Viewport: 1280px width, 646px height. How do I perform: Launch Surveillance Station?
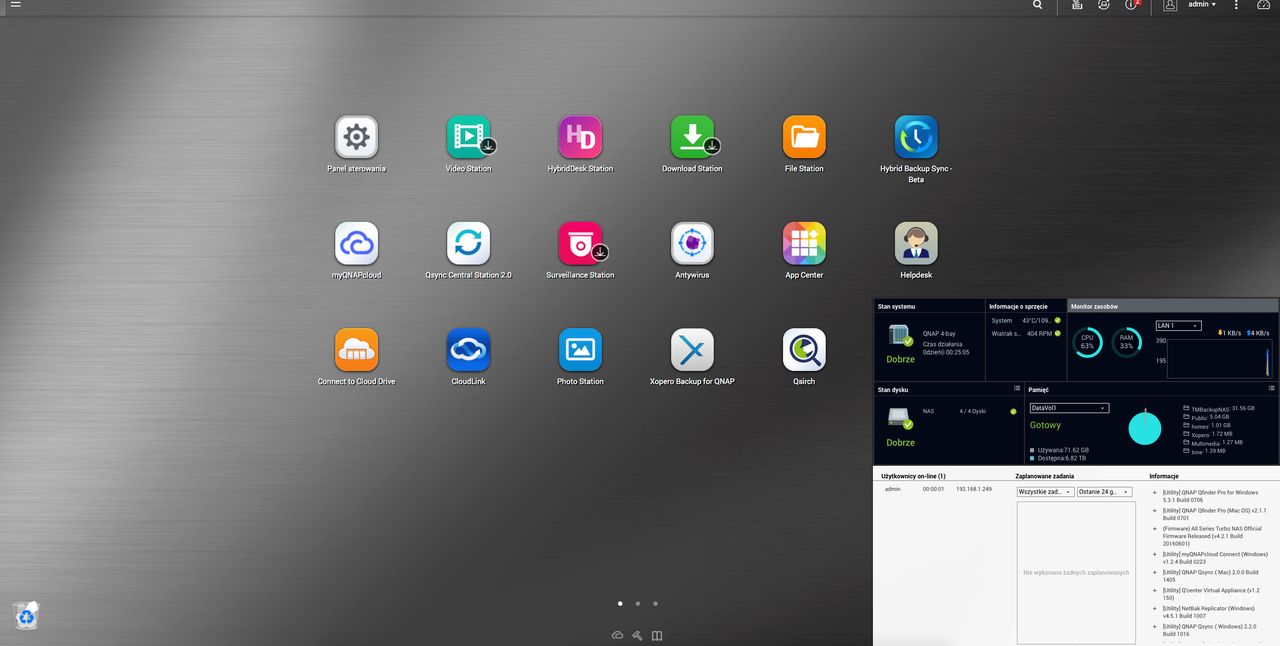[x=580, y=243]
